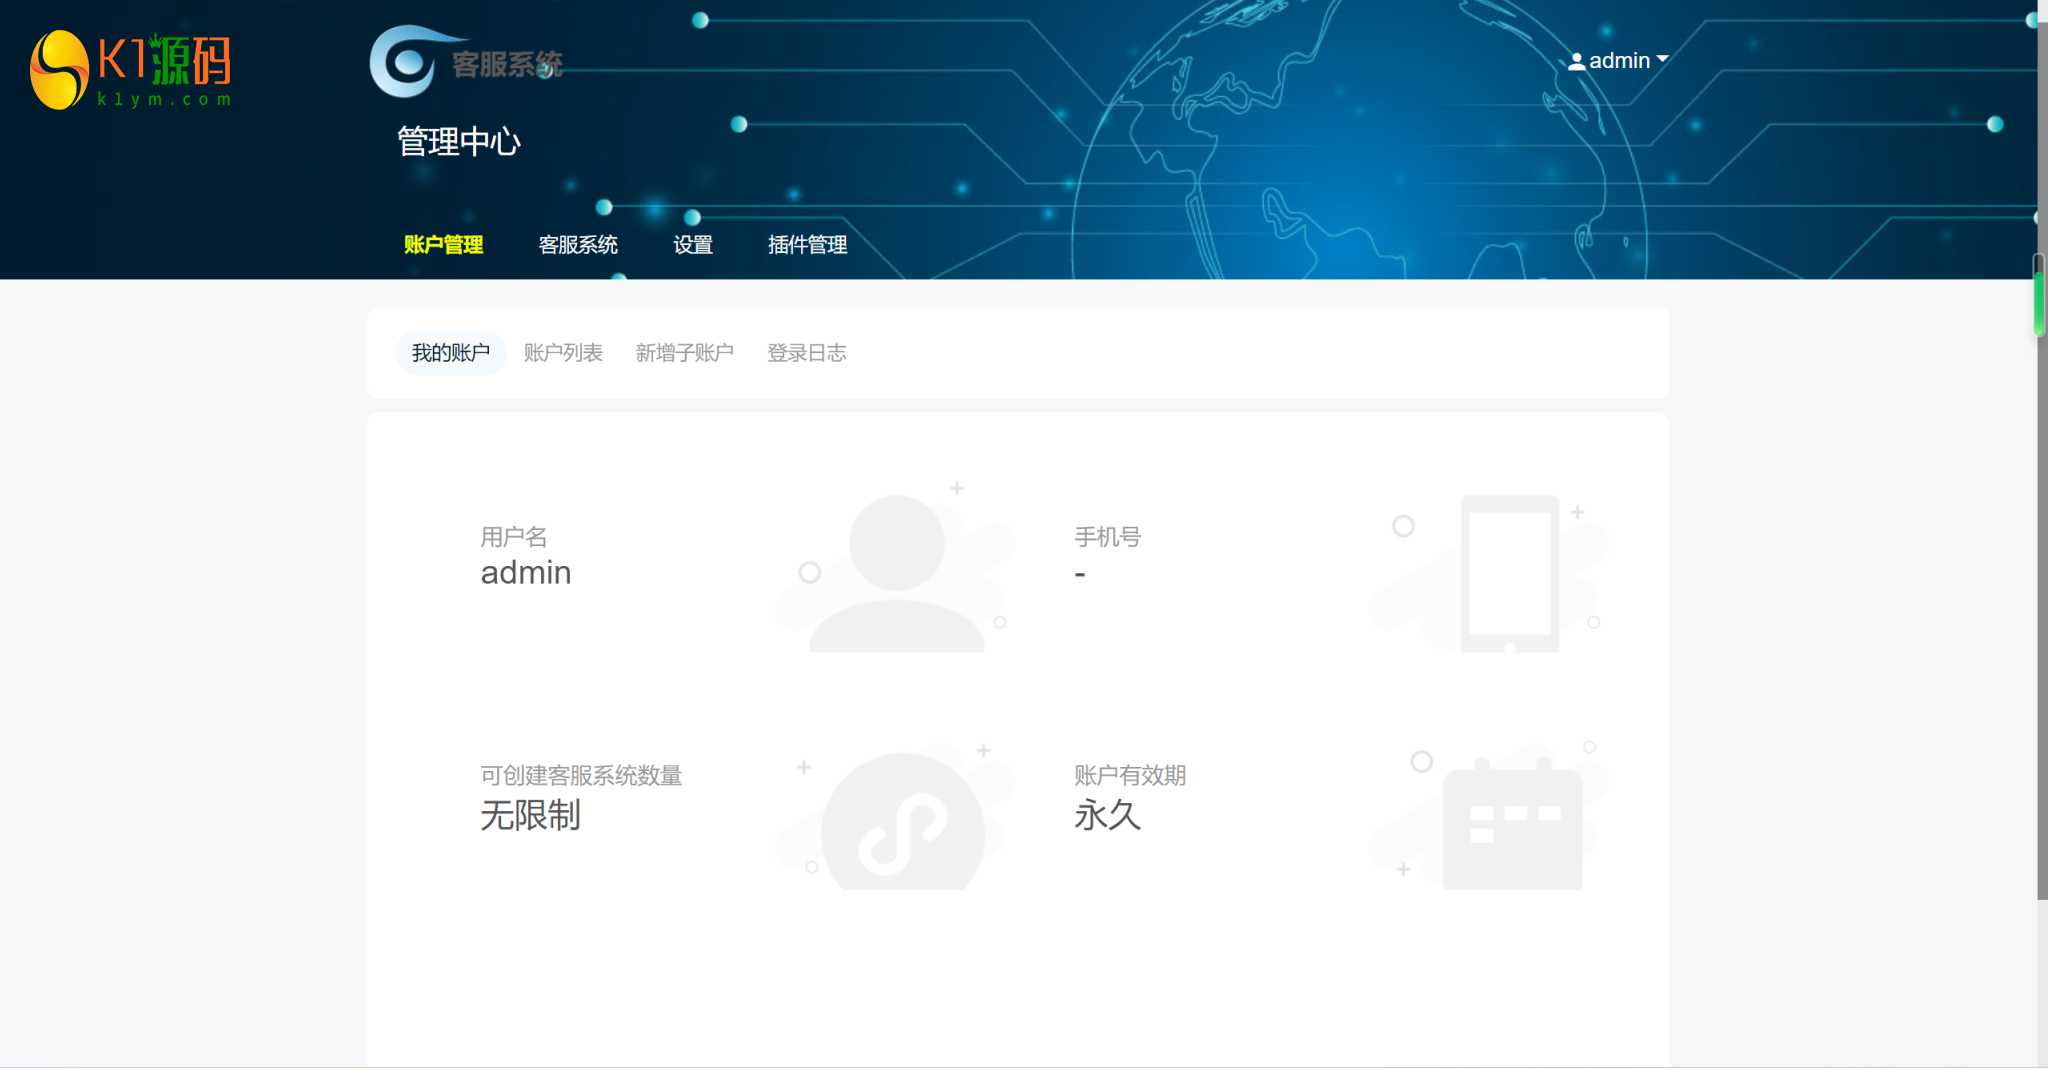Click 新增子账户 to add sub-account
Viewport: 2048px width, 1068px height.
tap(685, 352)
